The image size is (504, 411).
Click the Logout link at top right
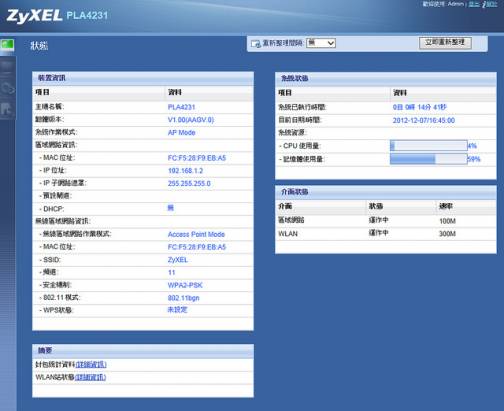coord(474,4)
